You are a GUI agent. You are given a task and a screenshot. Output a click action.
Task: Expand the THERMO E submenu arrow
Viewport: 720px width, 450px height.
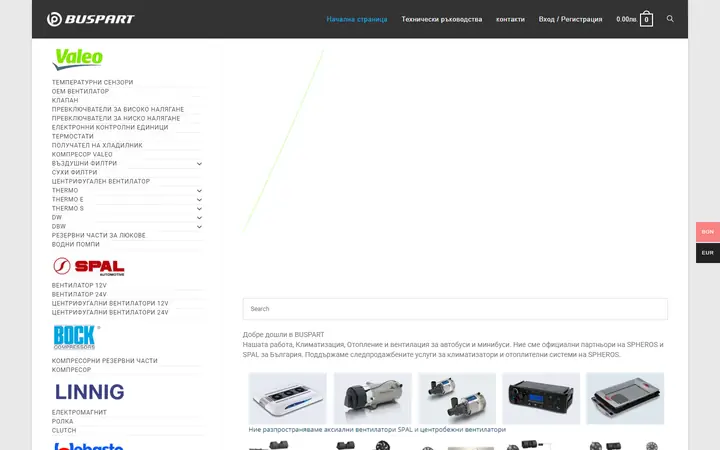pyautogui.click(x=199, y=200)
